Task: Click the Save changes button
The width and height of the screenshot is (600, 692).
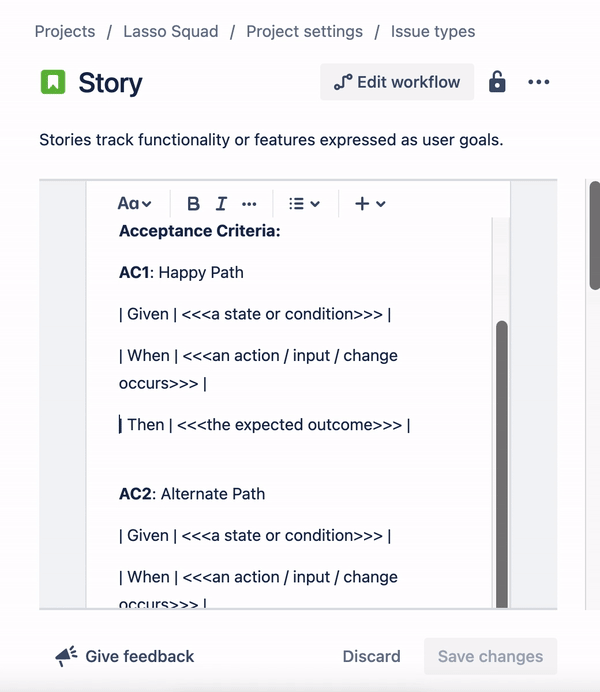Action: coord(491,656)
